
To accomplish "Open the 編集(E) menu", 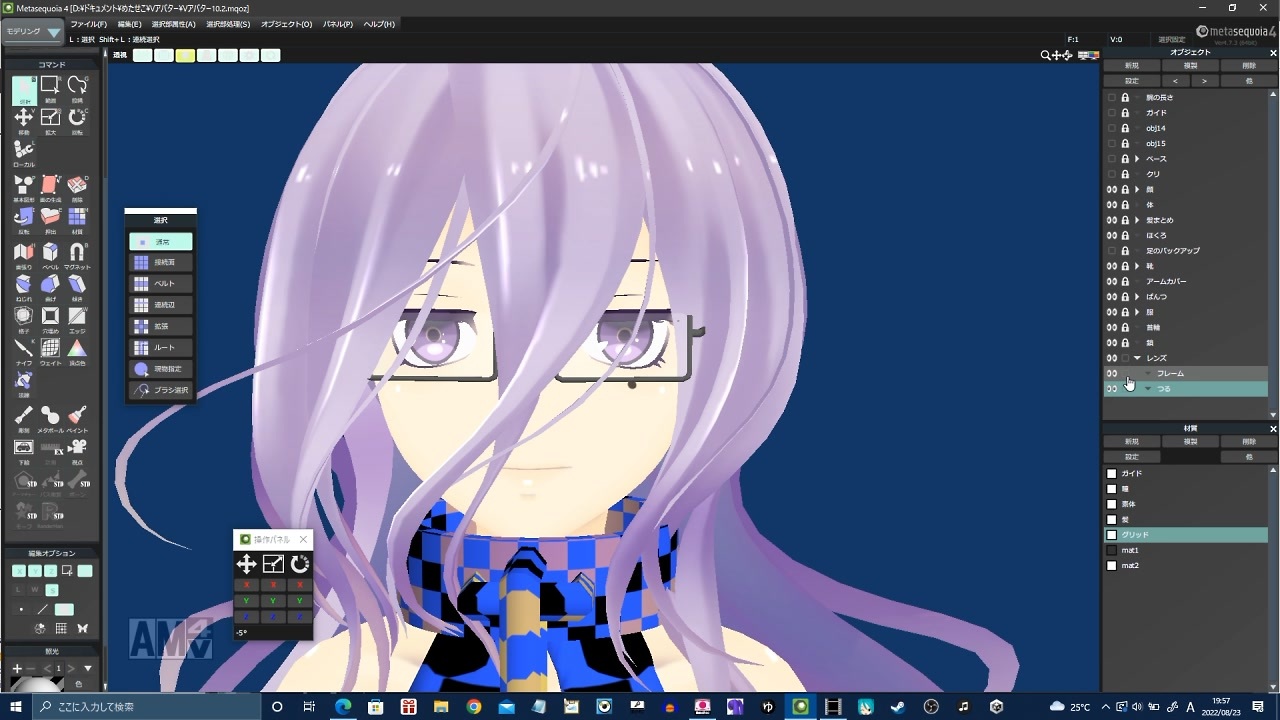I will click(129, 24).
